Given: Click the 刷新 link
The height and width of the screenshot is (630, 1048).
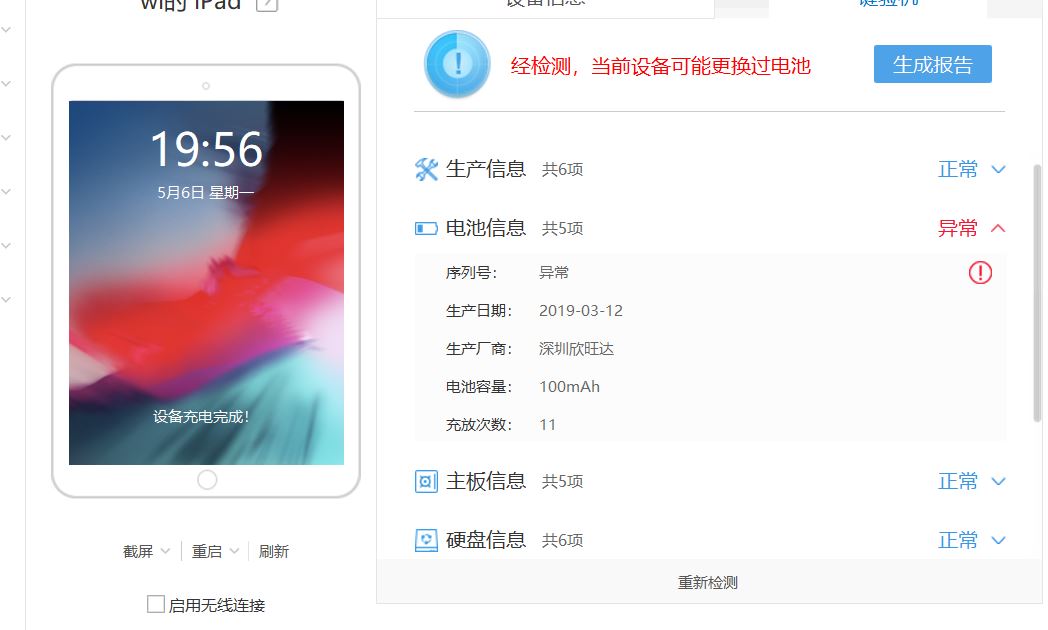Looking at the screenshot, I should click(x=274, y=551).
